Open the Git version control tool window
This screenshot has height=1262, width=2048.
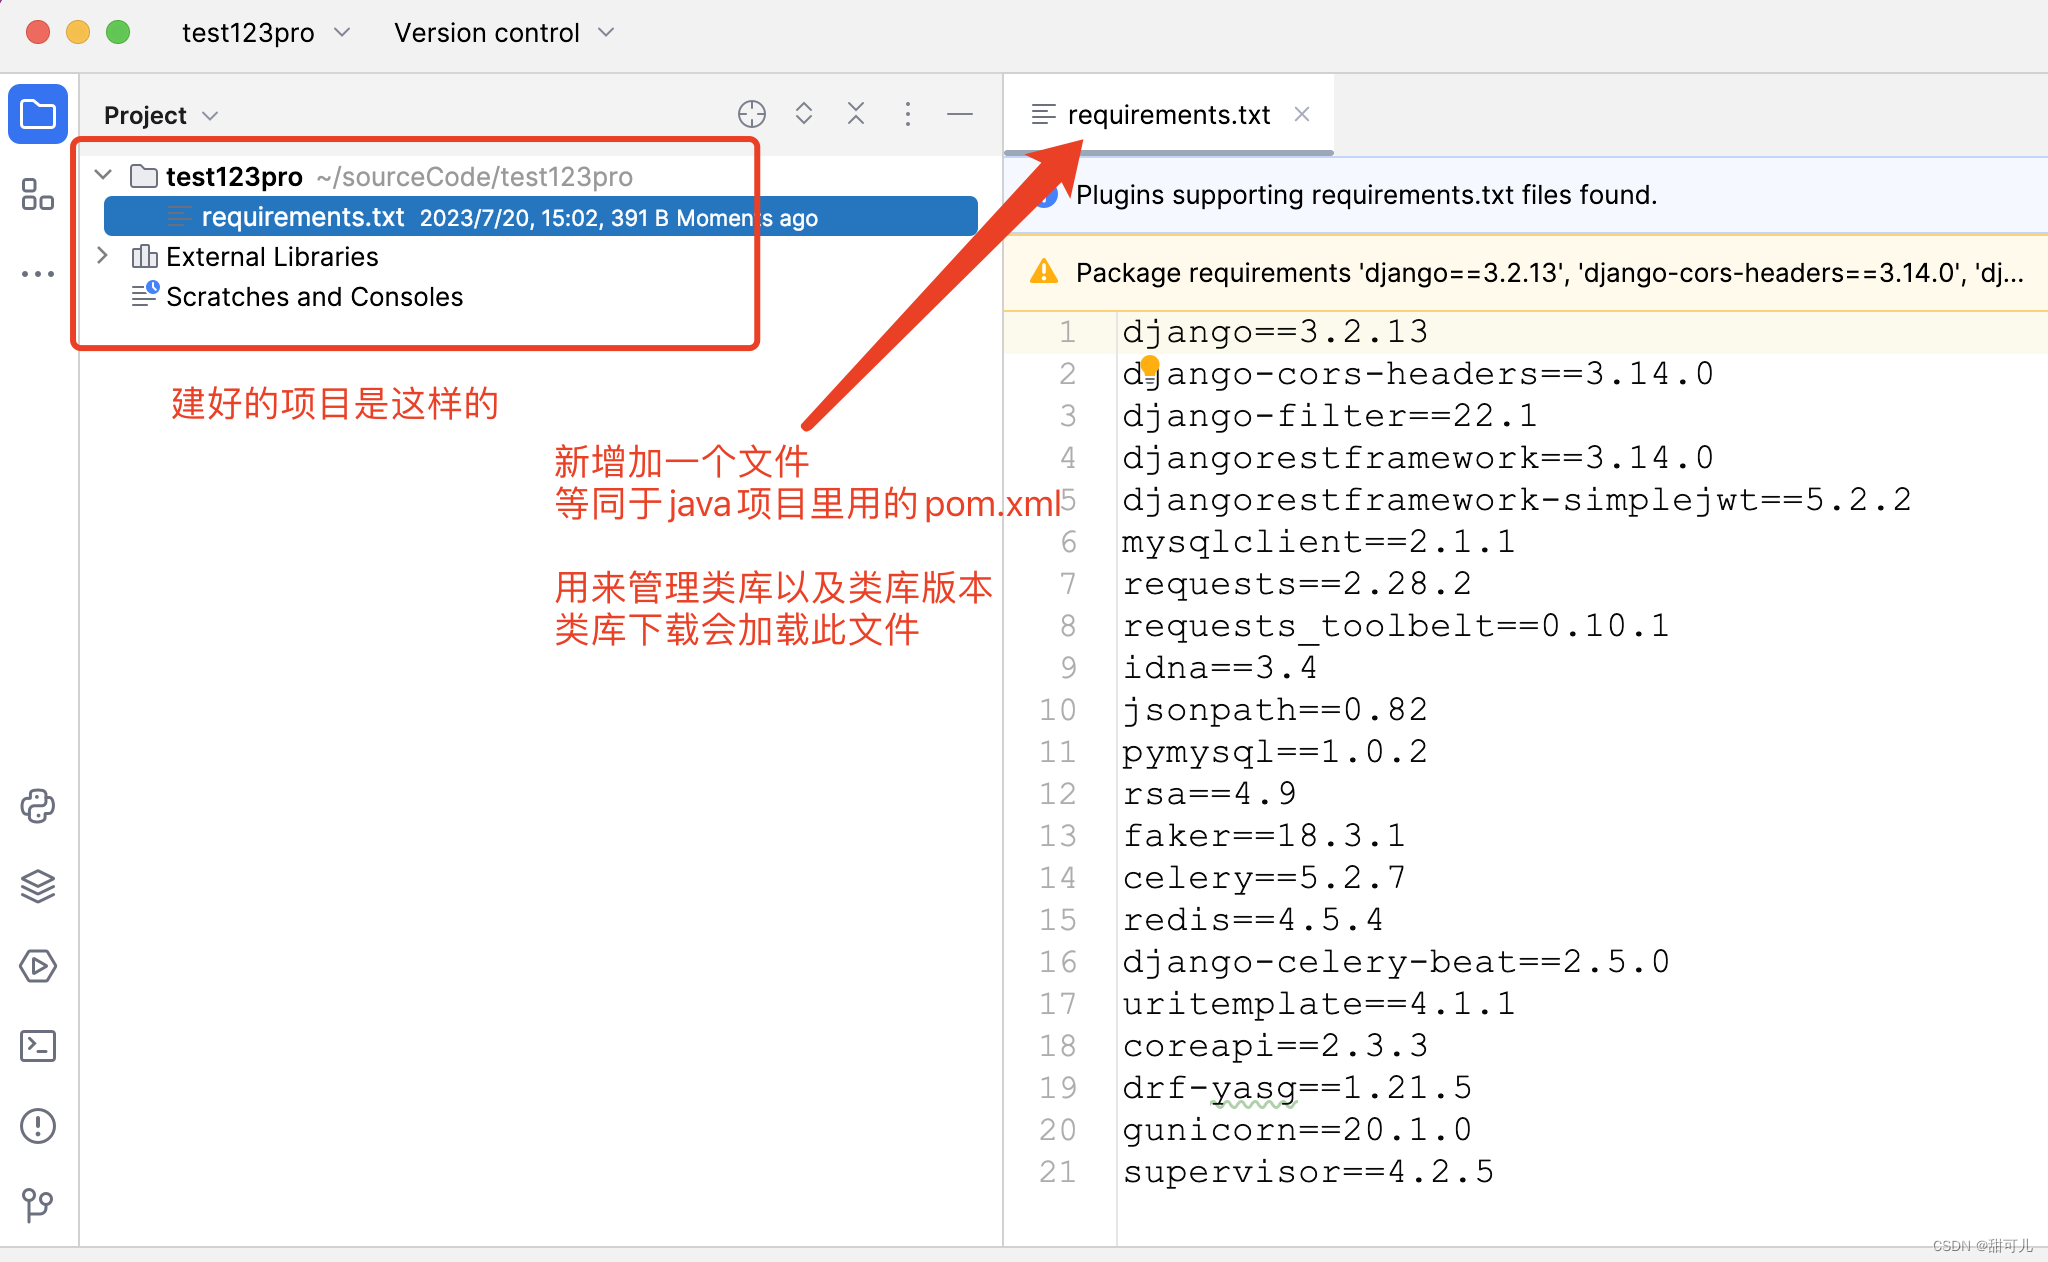click(38, 1205)
